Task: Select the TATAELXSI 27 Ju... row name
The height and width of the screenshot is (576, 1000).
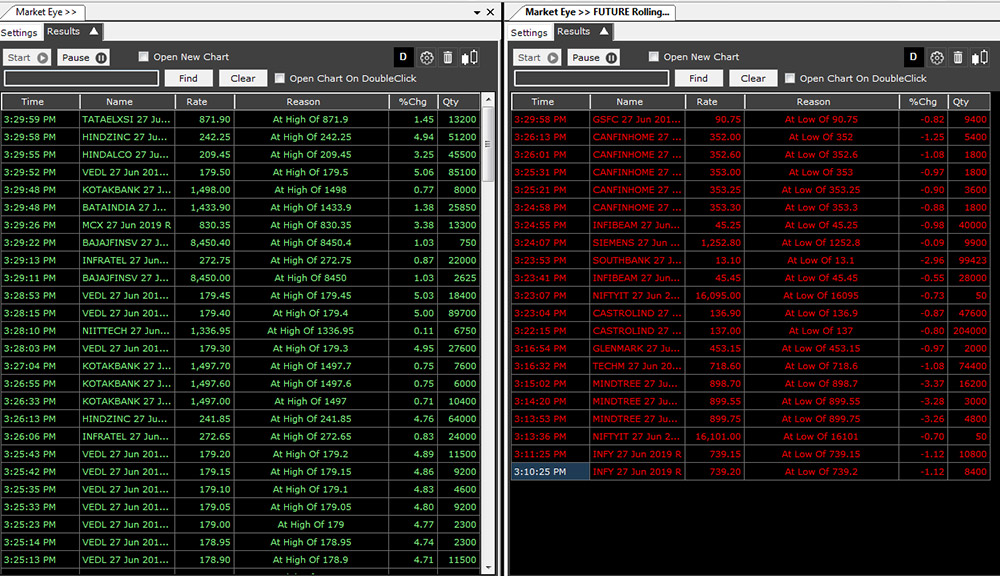Action: [x=126, y=119]
